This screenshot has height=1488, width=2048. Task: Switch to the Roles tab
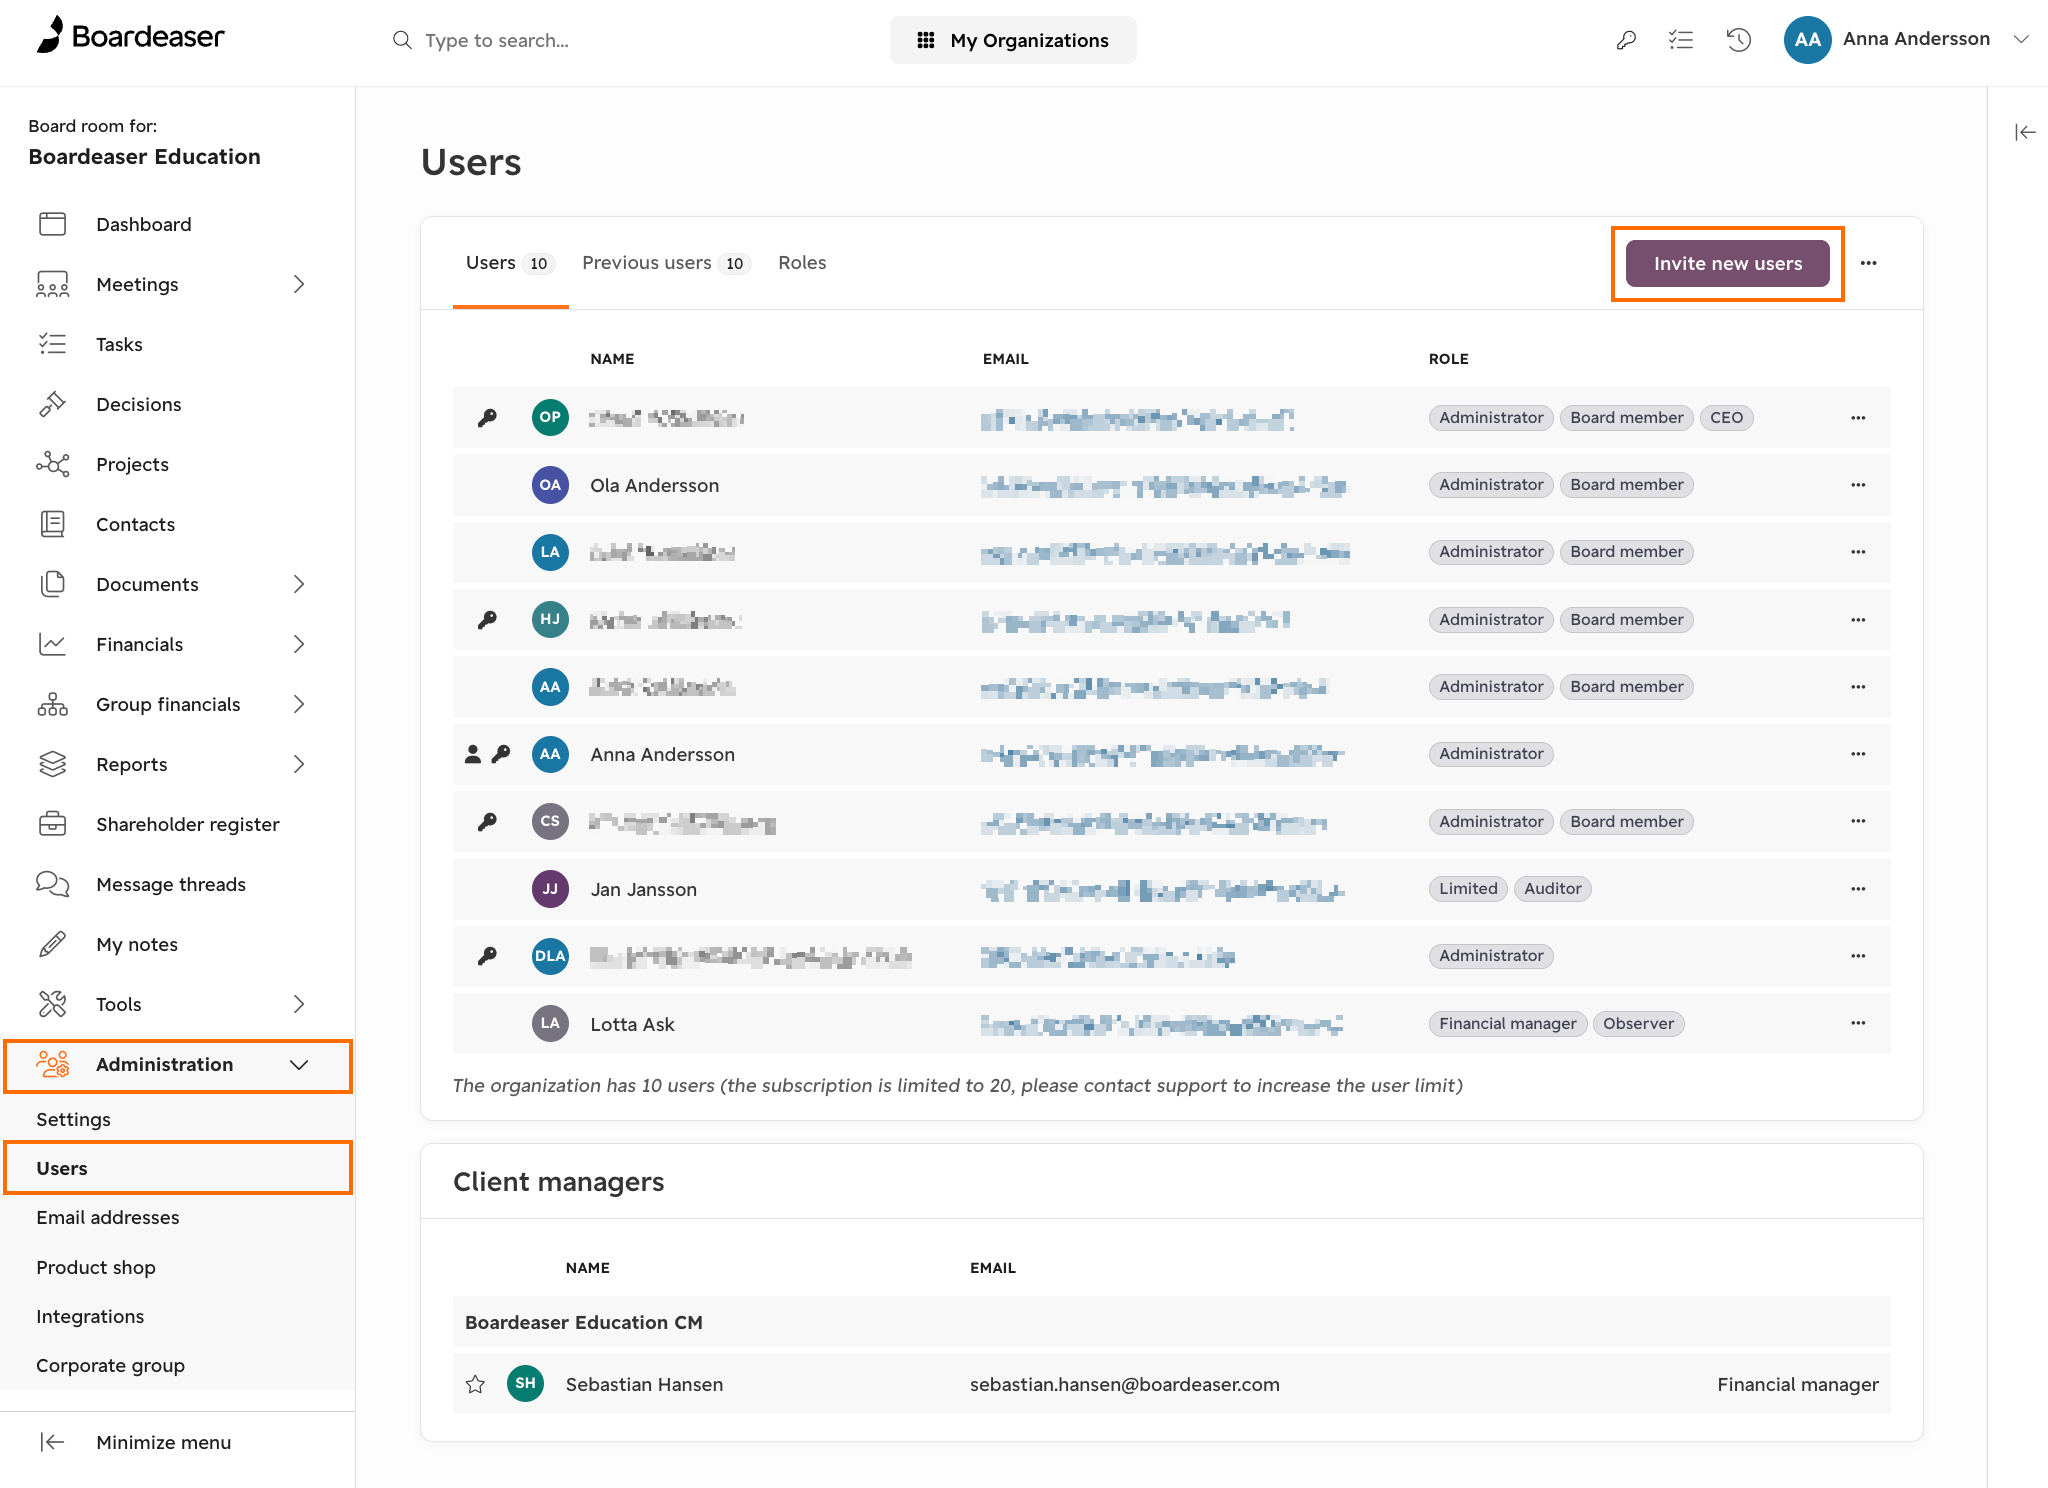point(801,262)
